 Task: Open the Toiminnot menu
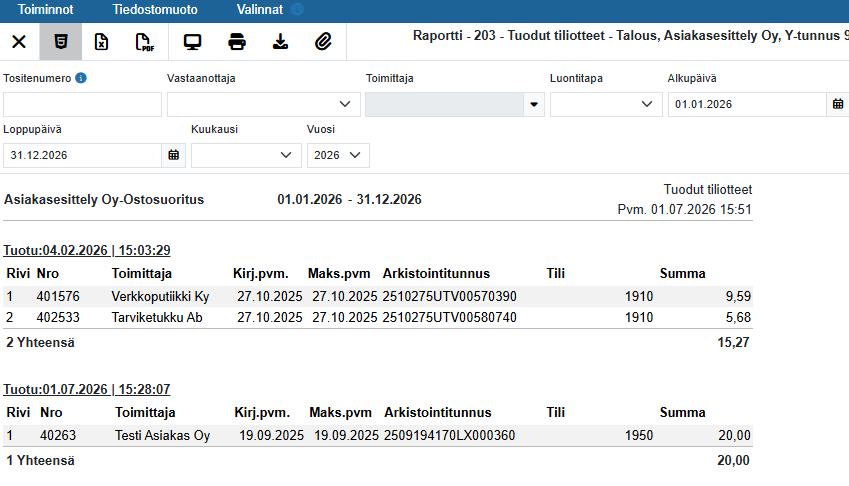[45, 10]
